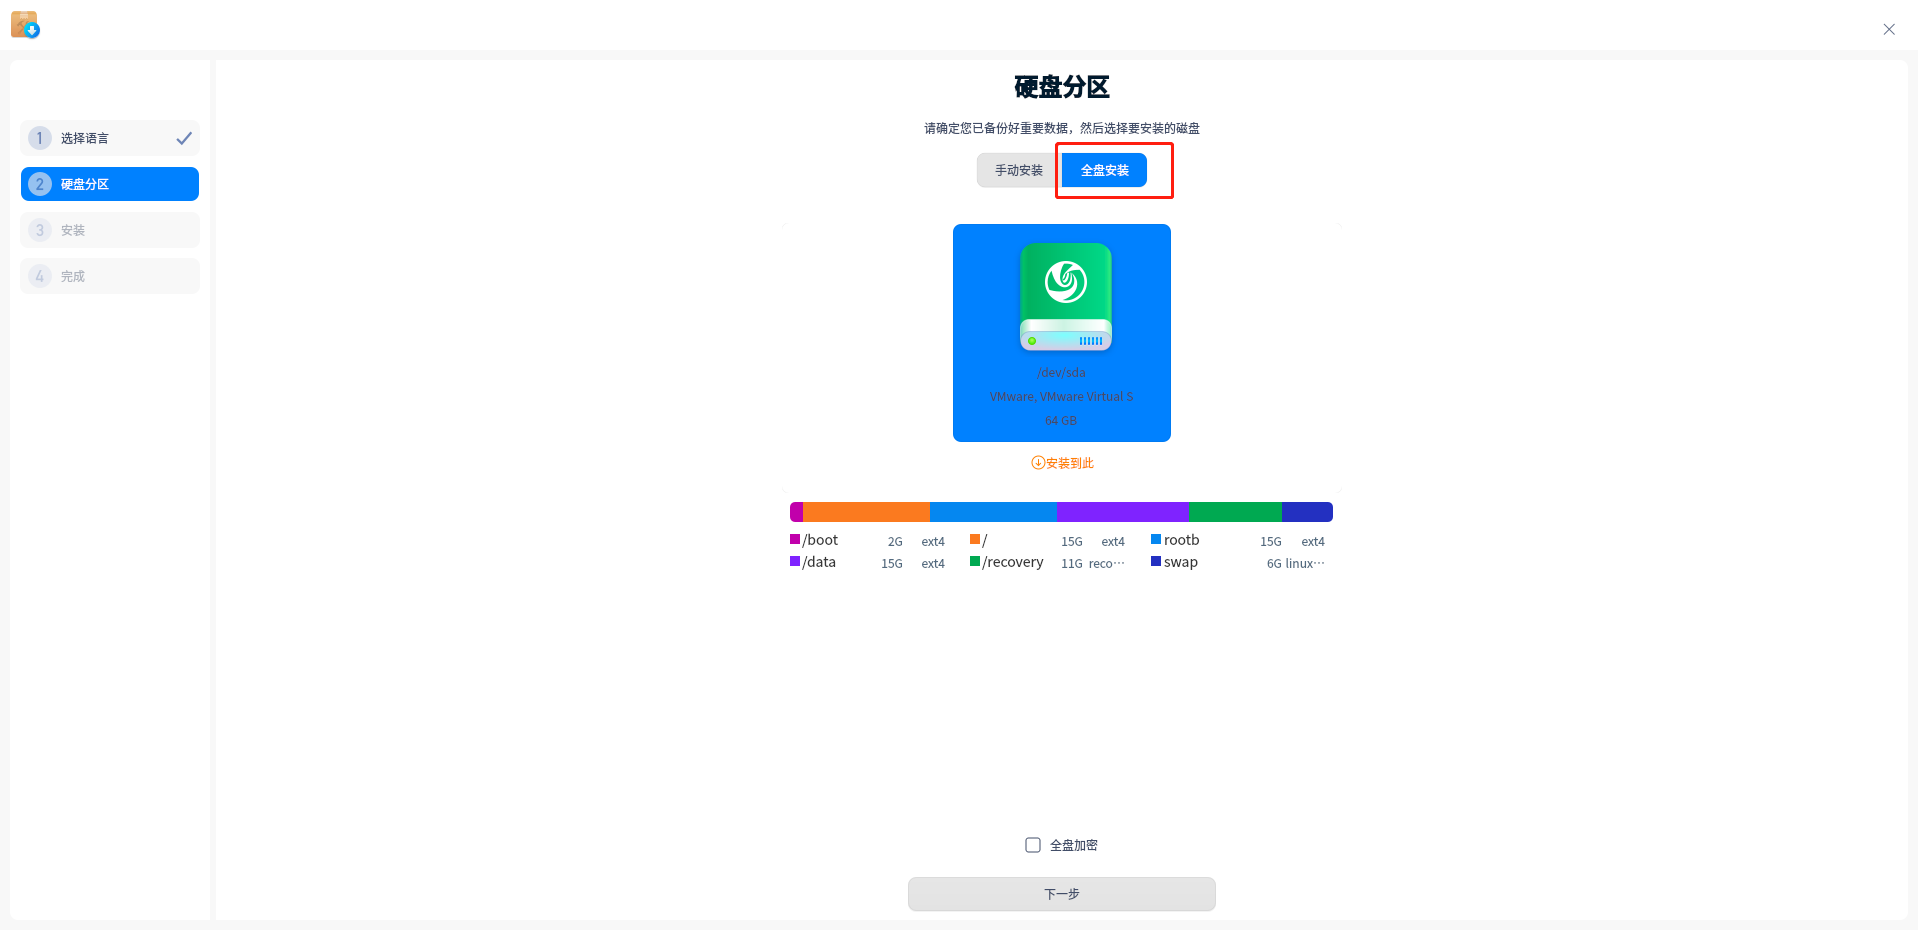Click the /boot legend color square
Image resolution: width=1918 pixels, height=930 pixels.
coord(795,539)
